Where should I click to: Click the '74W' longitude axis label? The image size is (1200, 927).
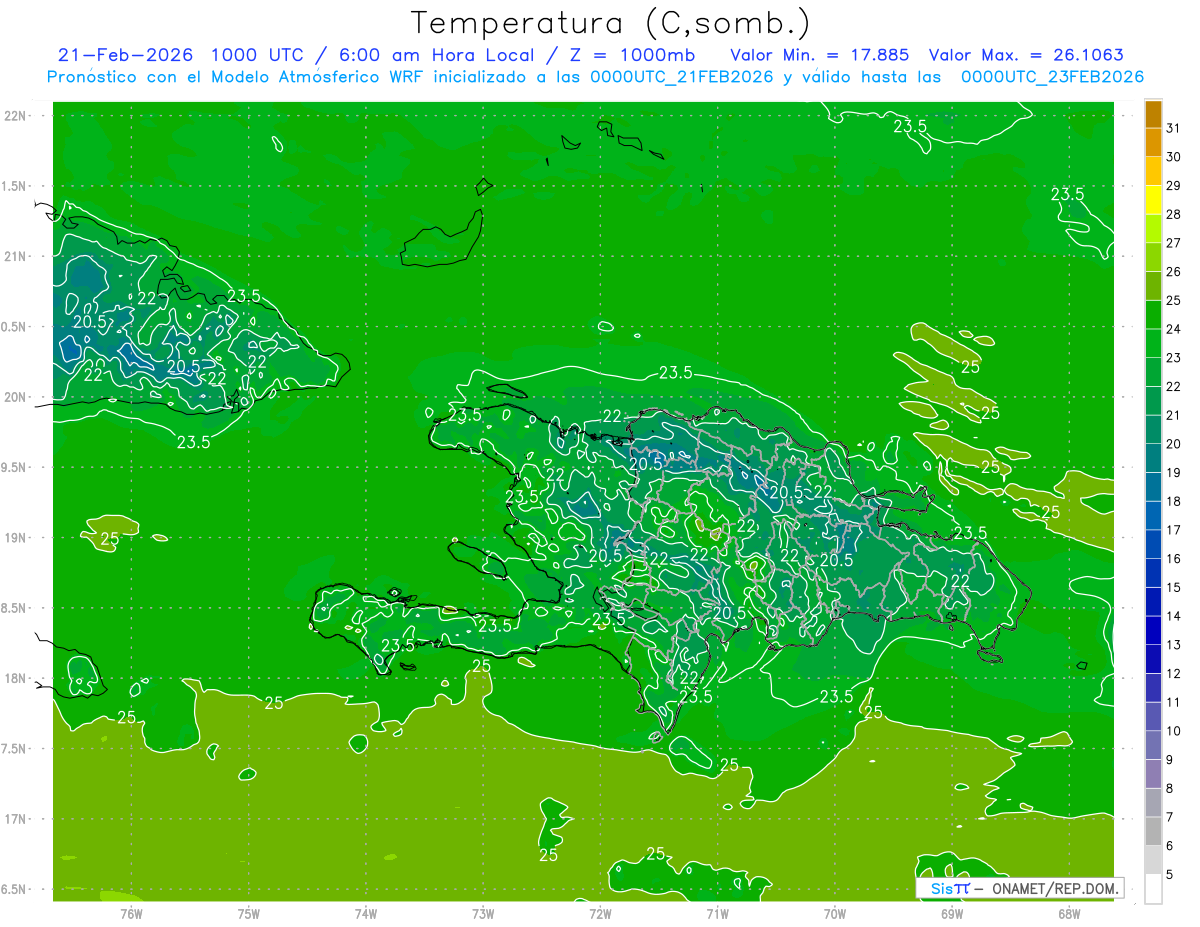click(366, 913)
